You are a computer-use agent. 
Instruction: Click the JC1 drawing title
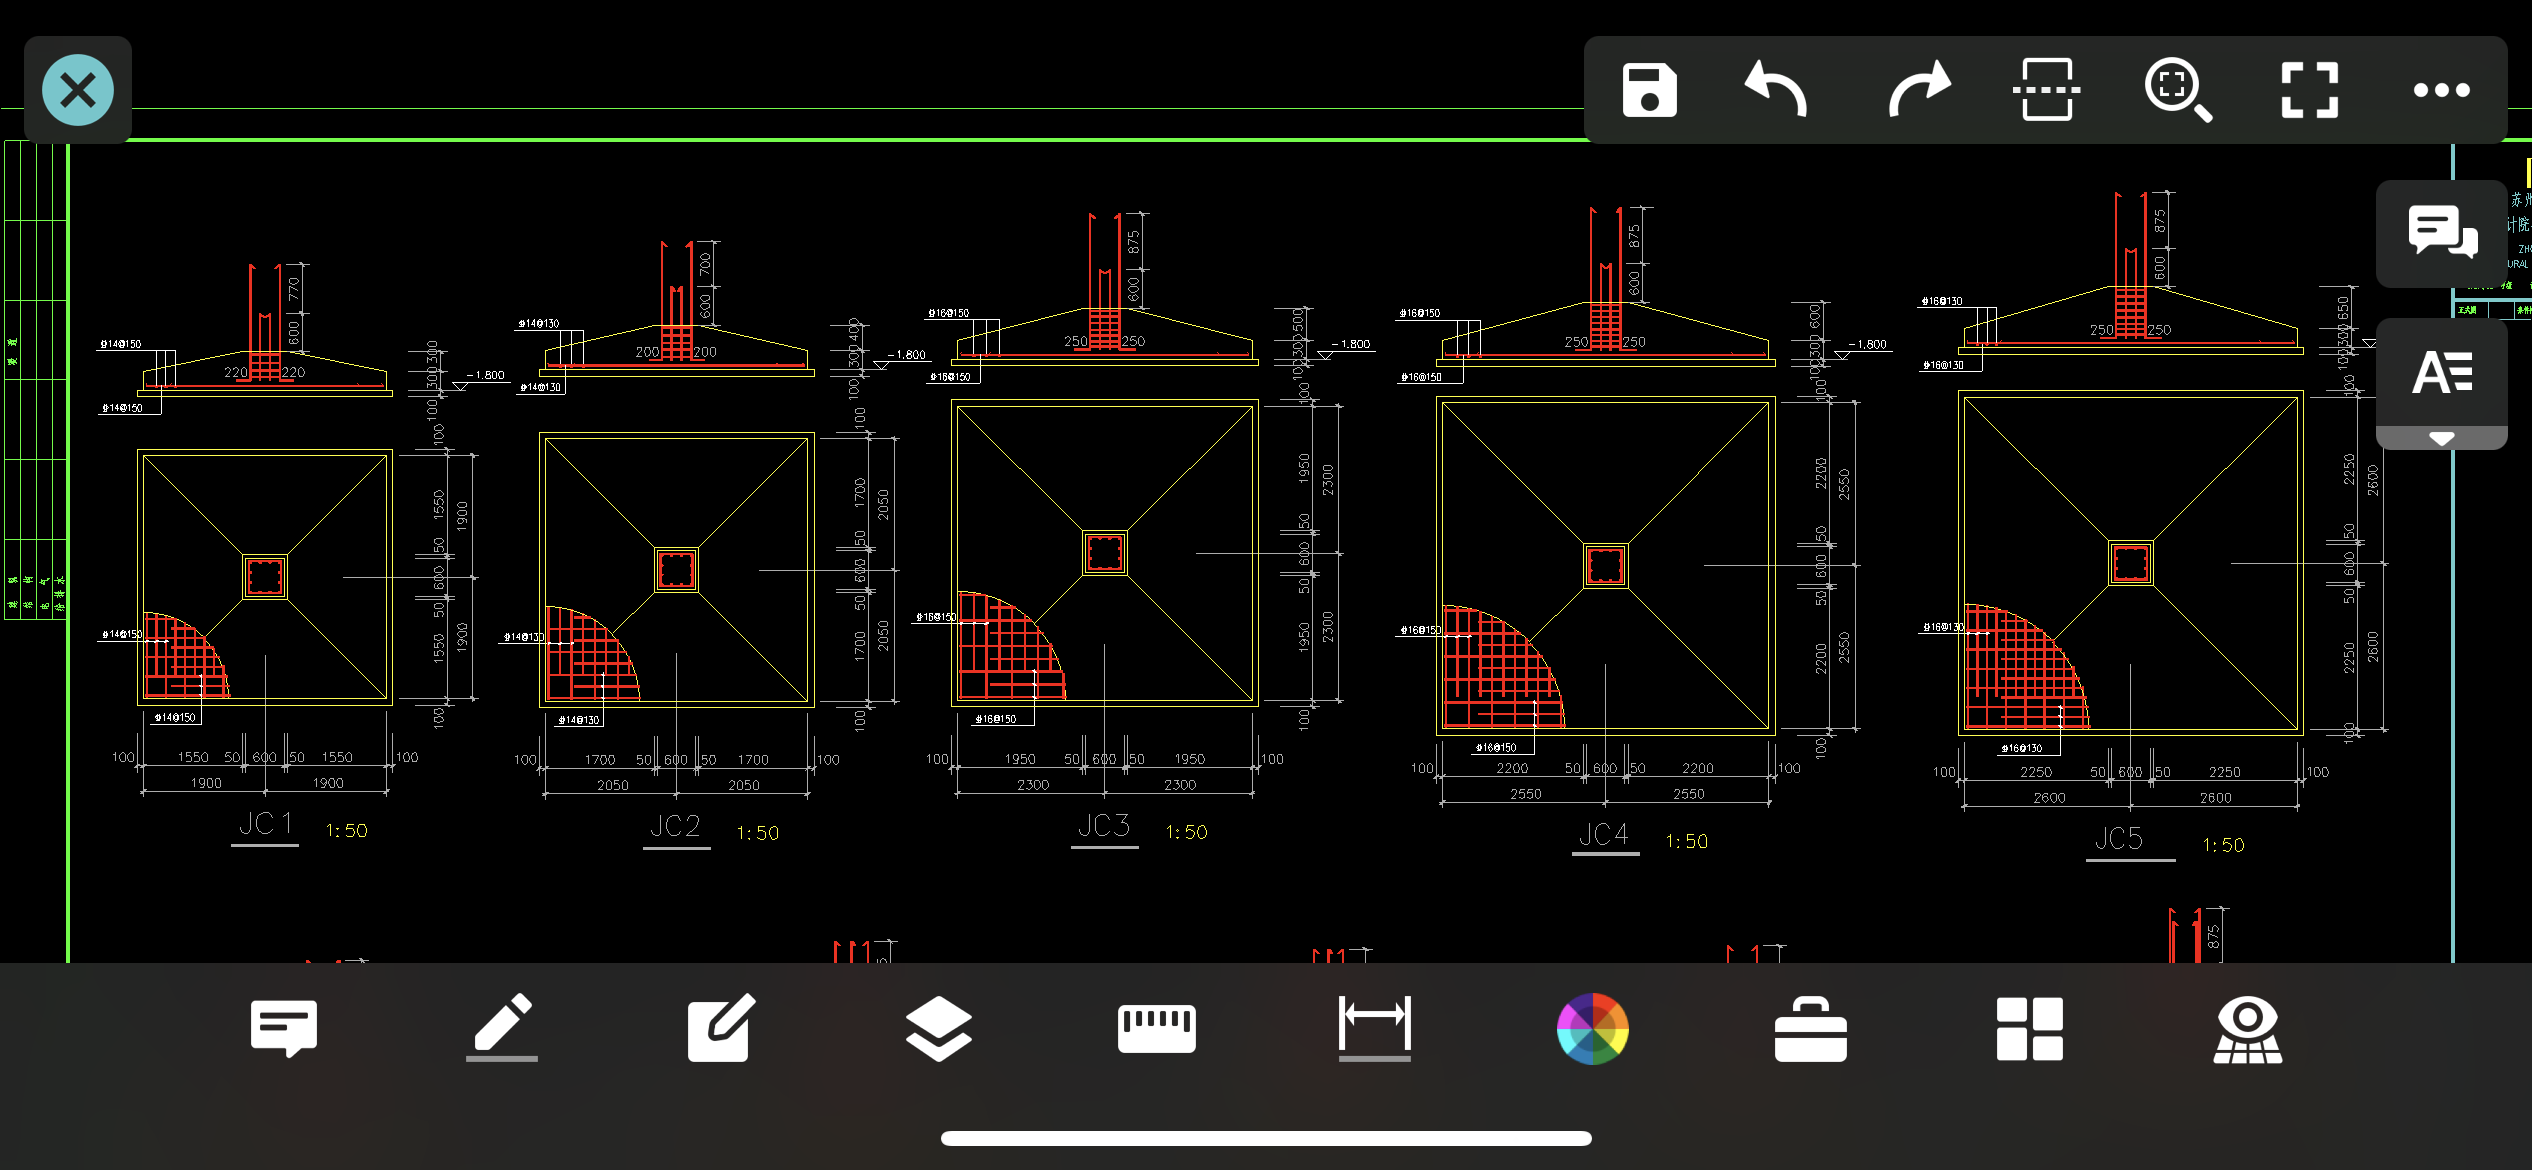click(x=265, y=824)
